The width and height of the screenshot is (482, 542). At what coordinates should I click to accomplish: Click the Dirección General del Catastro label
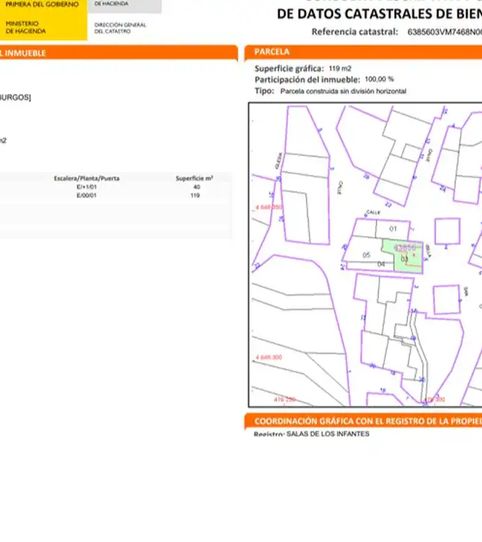click(x=120, y=28)
